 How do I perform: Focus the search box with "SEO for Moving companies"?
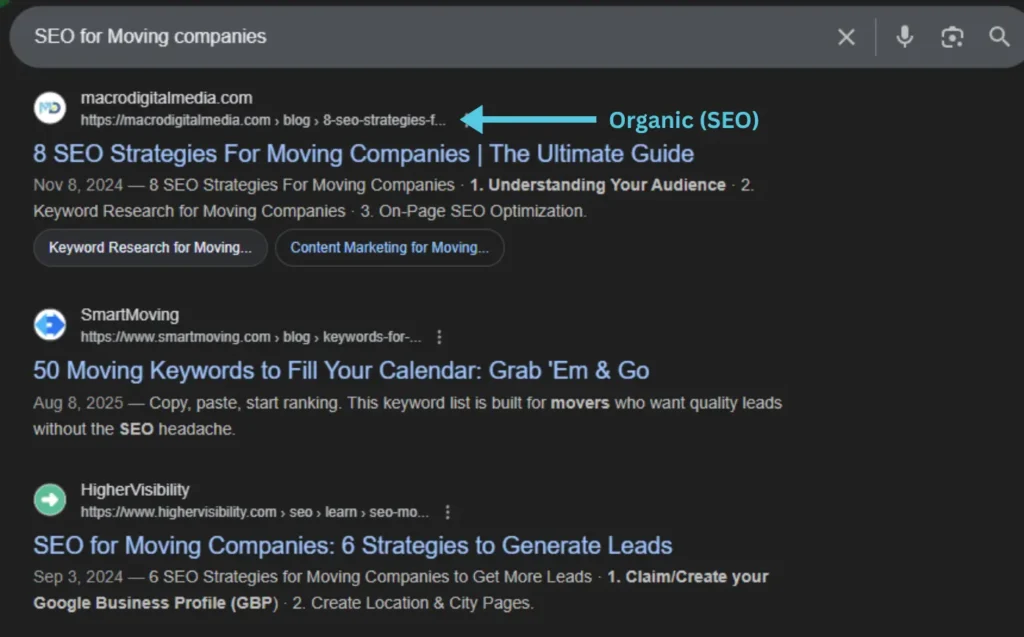tap(400, 38)
